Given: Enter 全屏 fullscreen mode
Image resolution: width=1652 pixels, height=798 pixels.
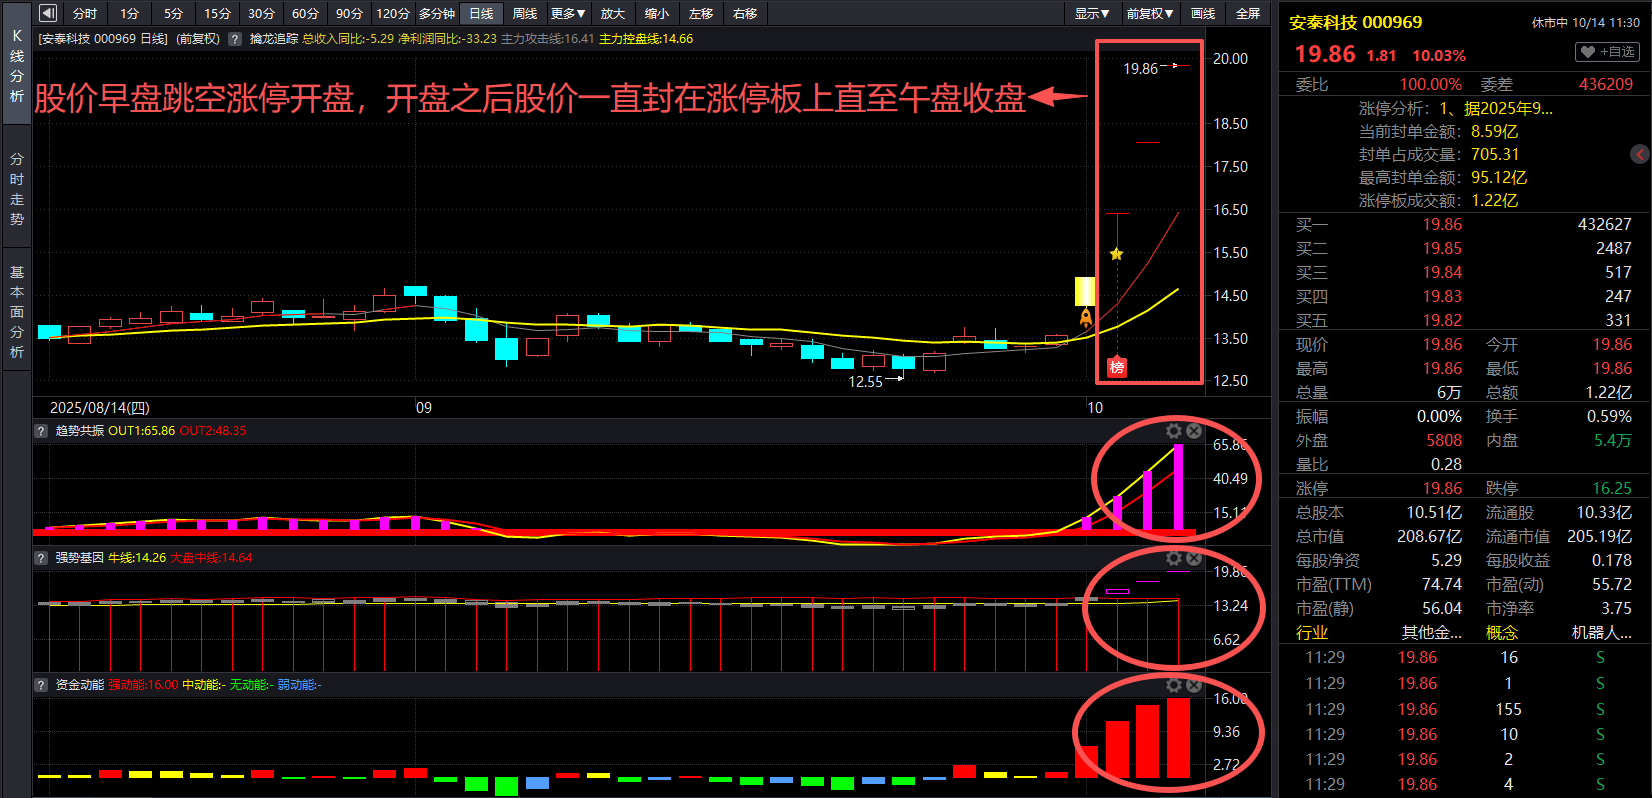Looking at the screenshot, I should click(1248, 13).
